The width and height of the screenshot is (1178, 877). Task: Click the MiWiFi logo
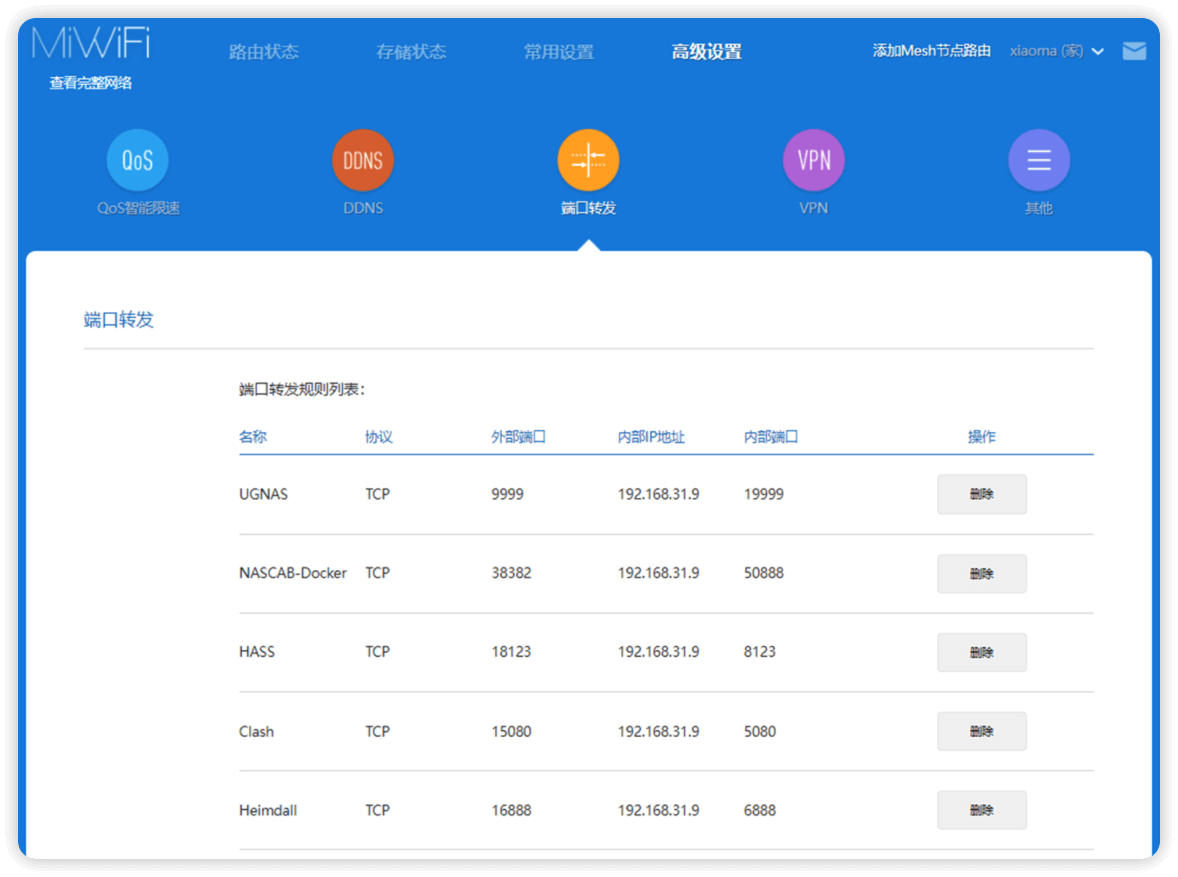[91, 43]
